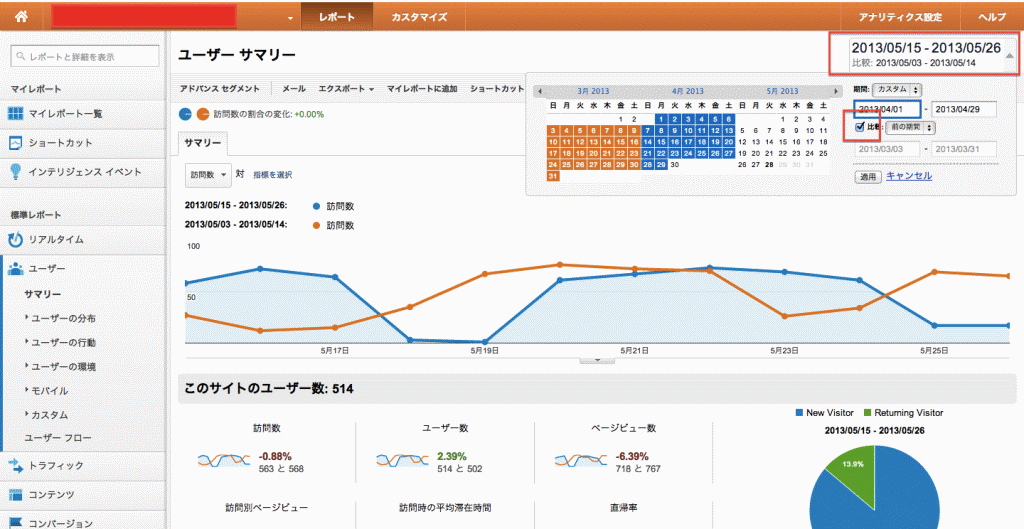Click the ユーザー people icon in sidebar
The height and width of the screenshot is (529, 1024).
(x=16, y=269)
